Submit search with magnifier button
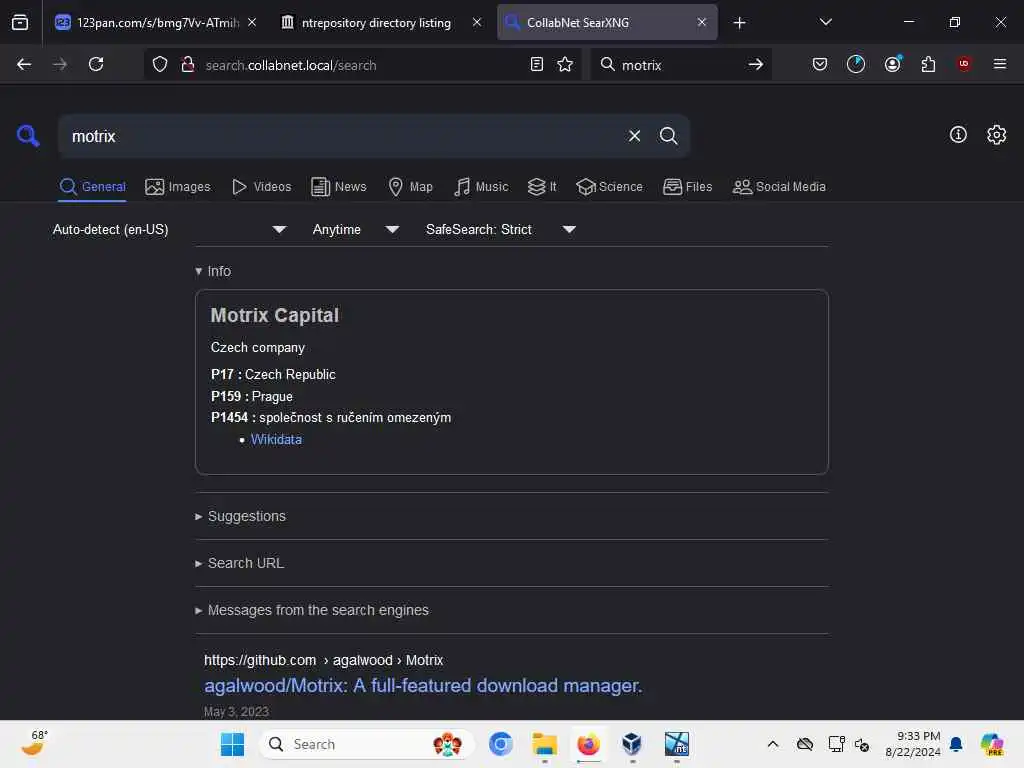The height and width of the screenshot is (768, 1024). (x=668, y=136)
